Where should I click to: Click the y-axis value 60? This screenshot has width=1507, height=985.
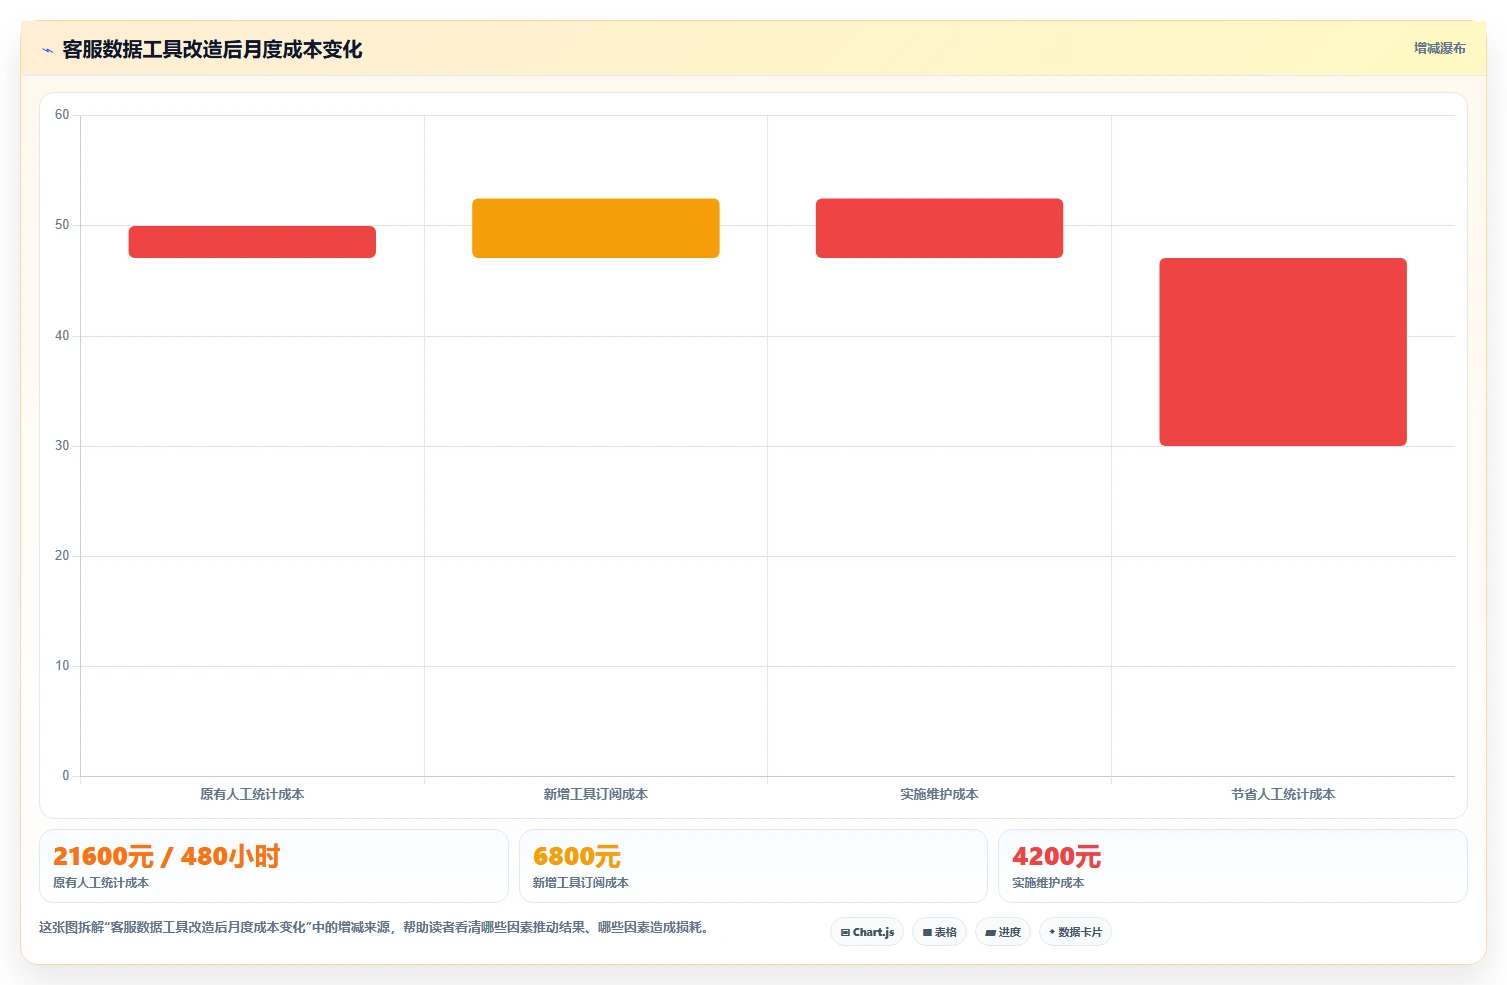point(62,115)
